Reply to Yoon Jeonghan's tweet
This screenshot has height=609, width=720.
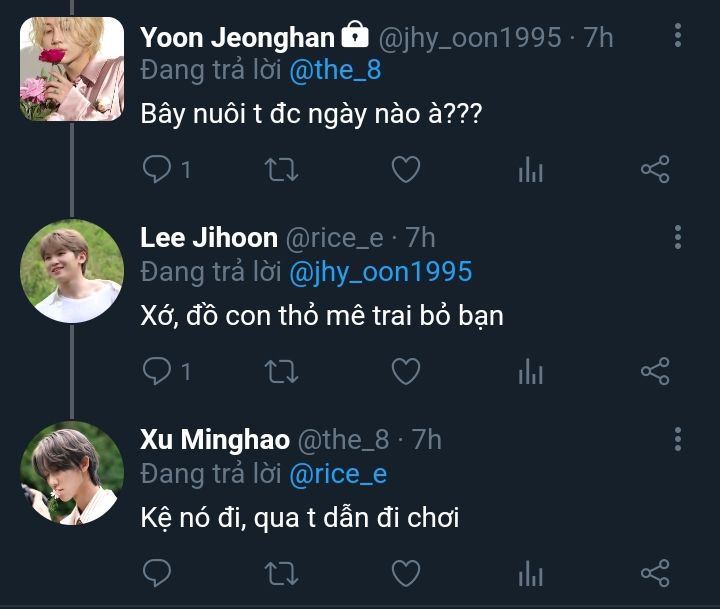[158, 170]
